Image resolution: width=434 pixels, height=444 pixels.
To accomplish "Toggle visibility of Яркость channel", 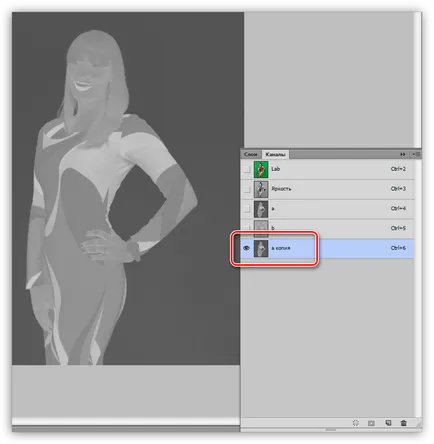I will (x=247, y=189).
